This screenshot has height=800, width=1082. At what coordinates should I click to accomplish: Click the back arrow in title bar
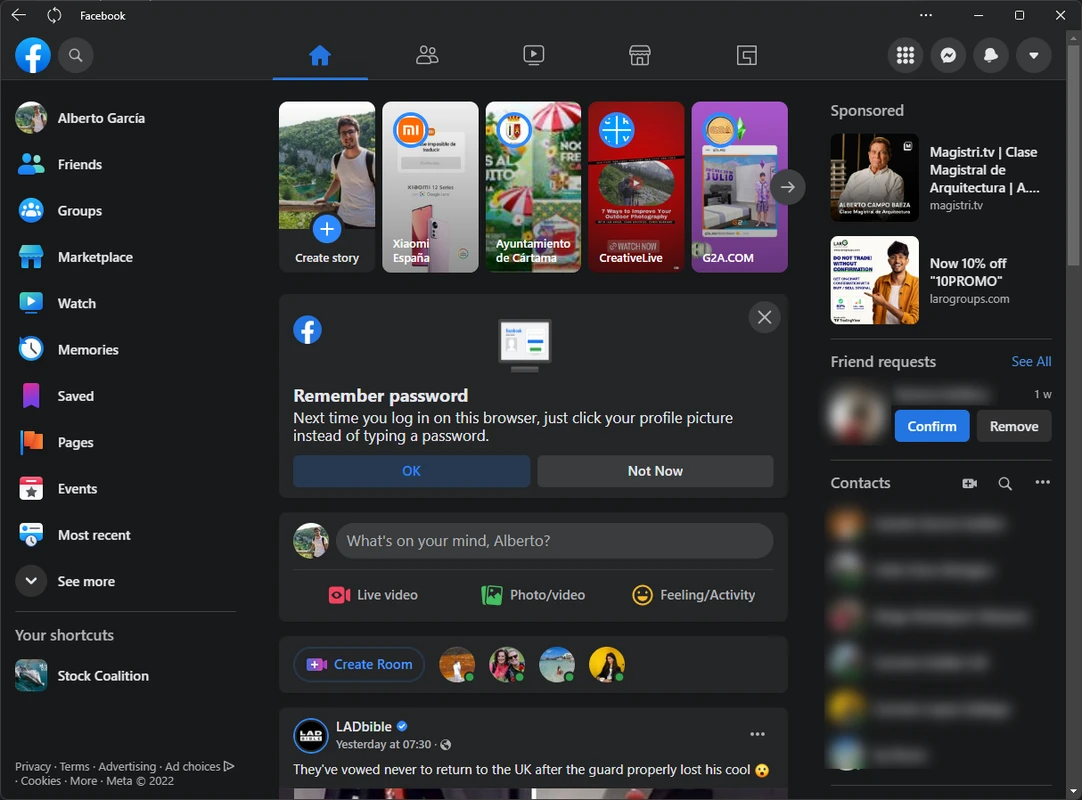(x=19, y=14)
